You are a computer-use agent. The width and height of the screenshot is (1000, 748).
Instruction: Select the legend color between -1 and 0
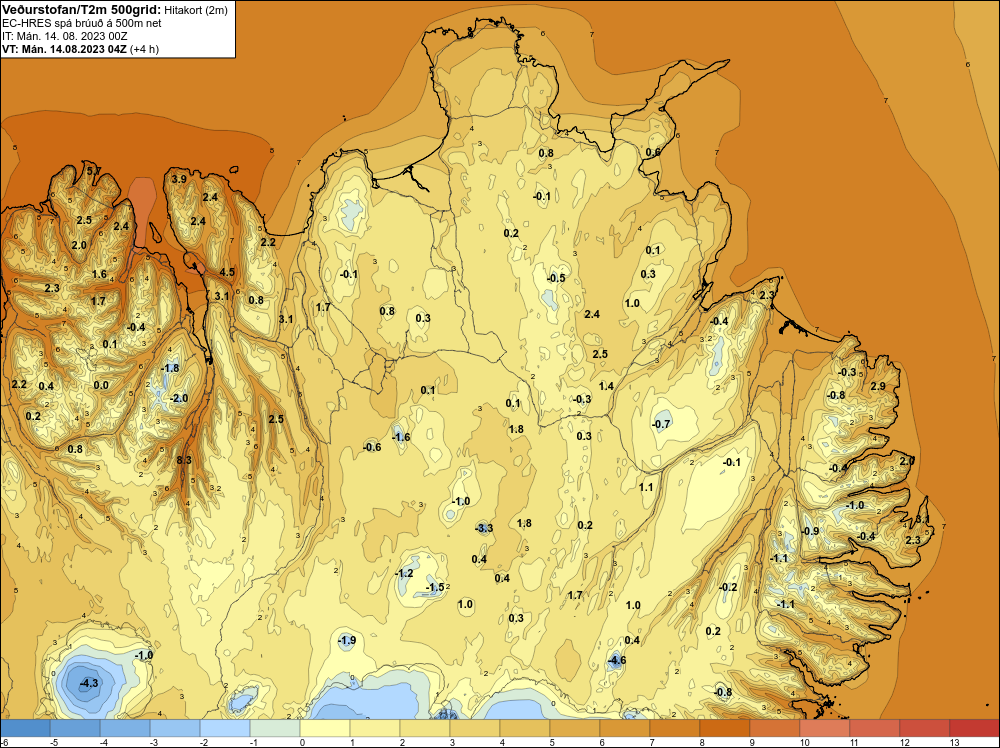(275, 728)
